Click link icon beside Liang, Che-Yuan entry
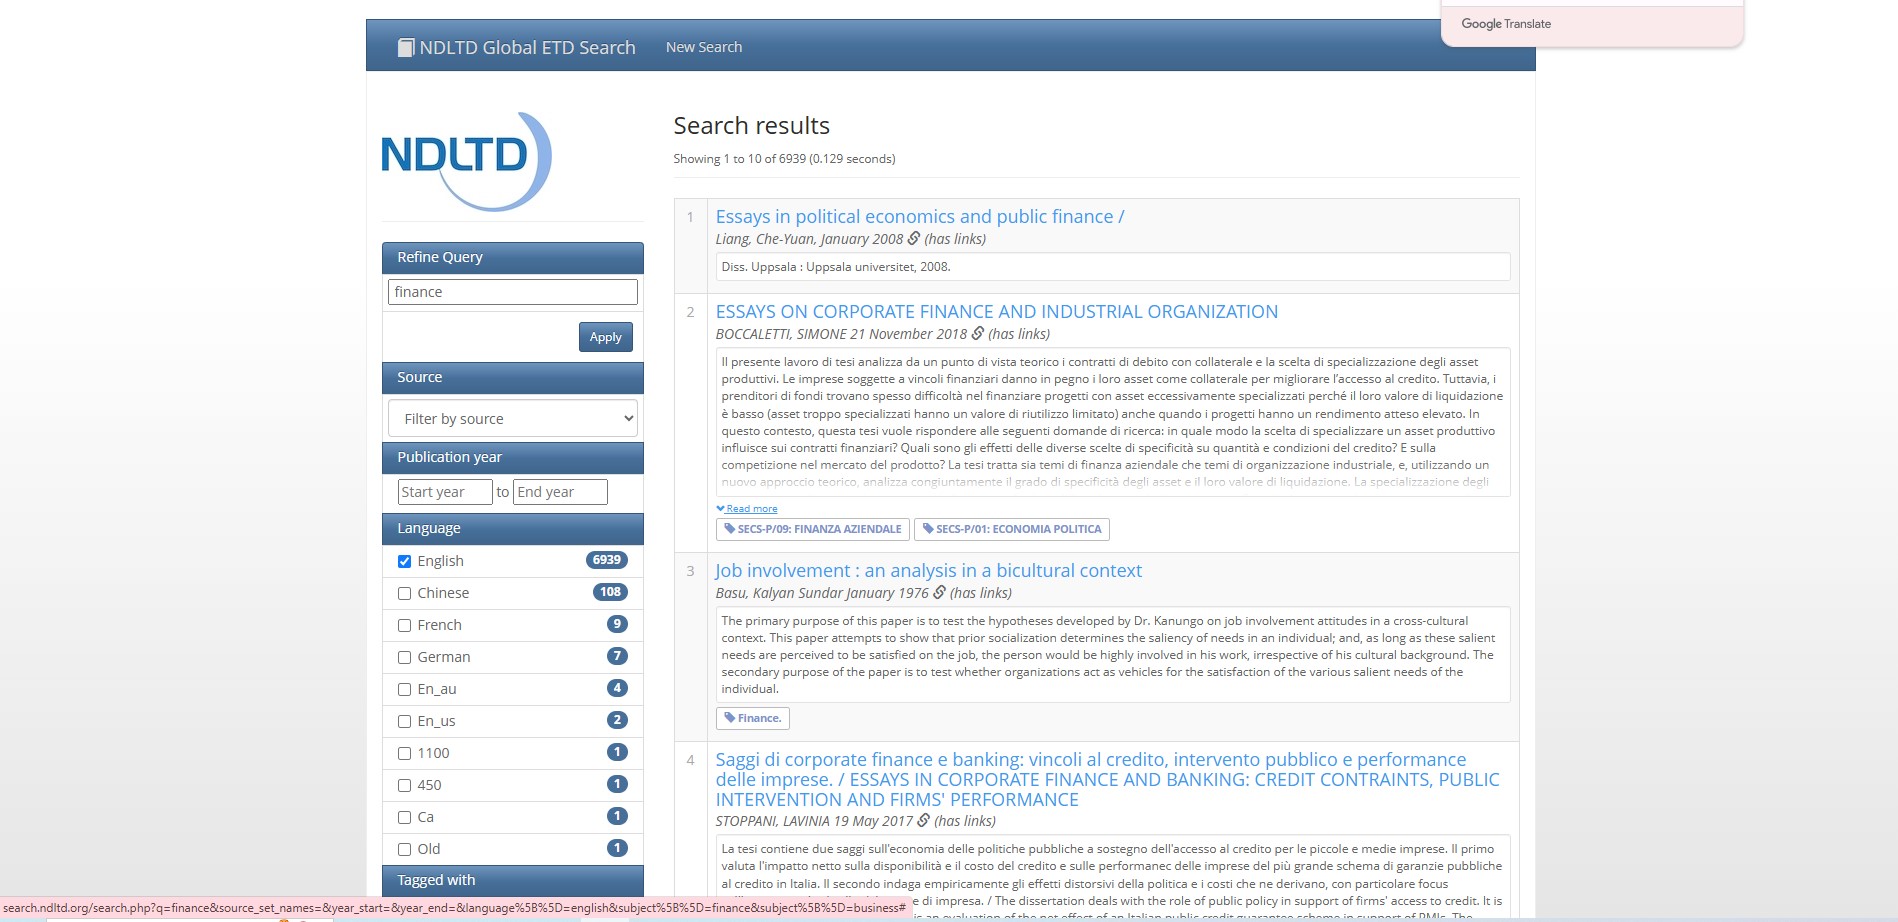Image resolution: width=1898 pixels, height=922 pixels. pyautogui.click(x=913, y=239)
